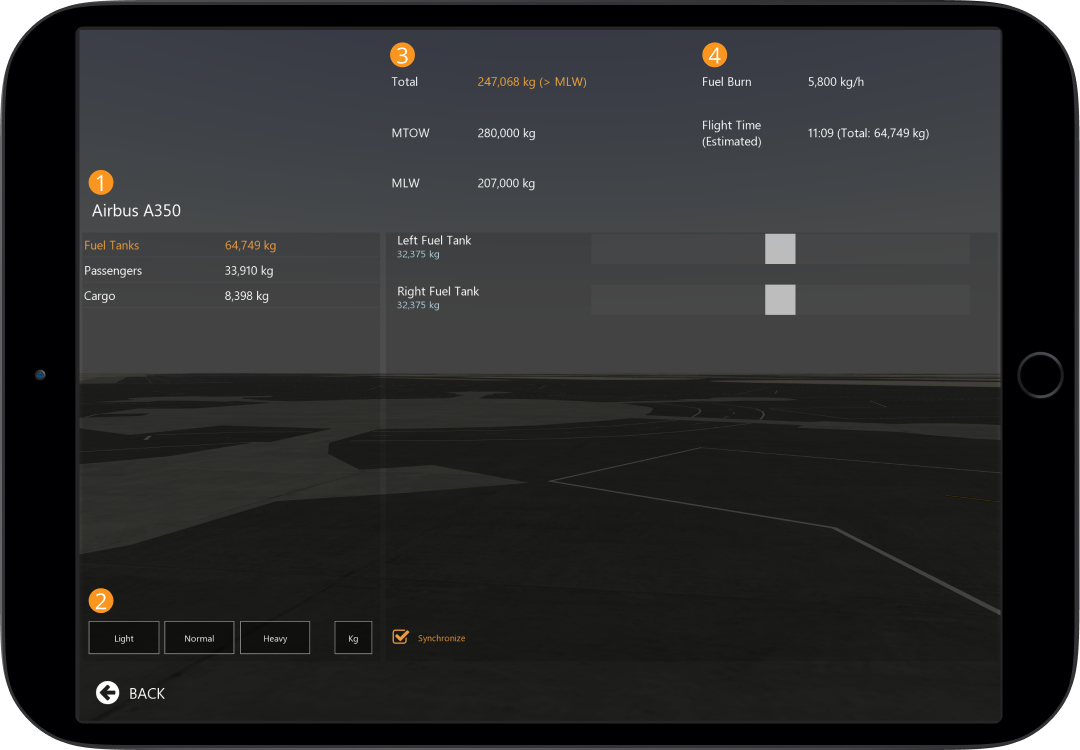Click the orange marker 4 above Fuel Burn
The width and height of the screenshot is (1080, 750).
(715, 55)
